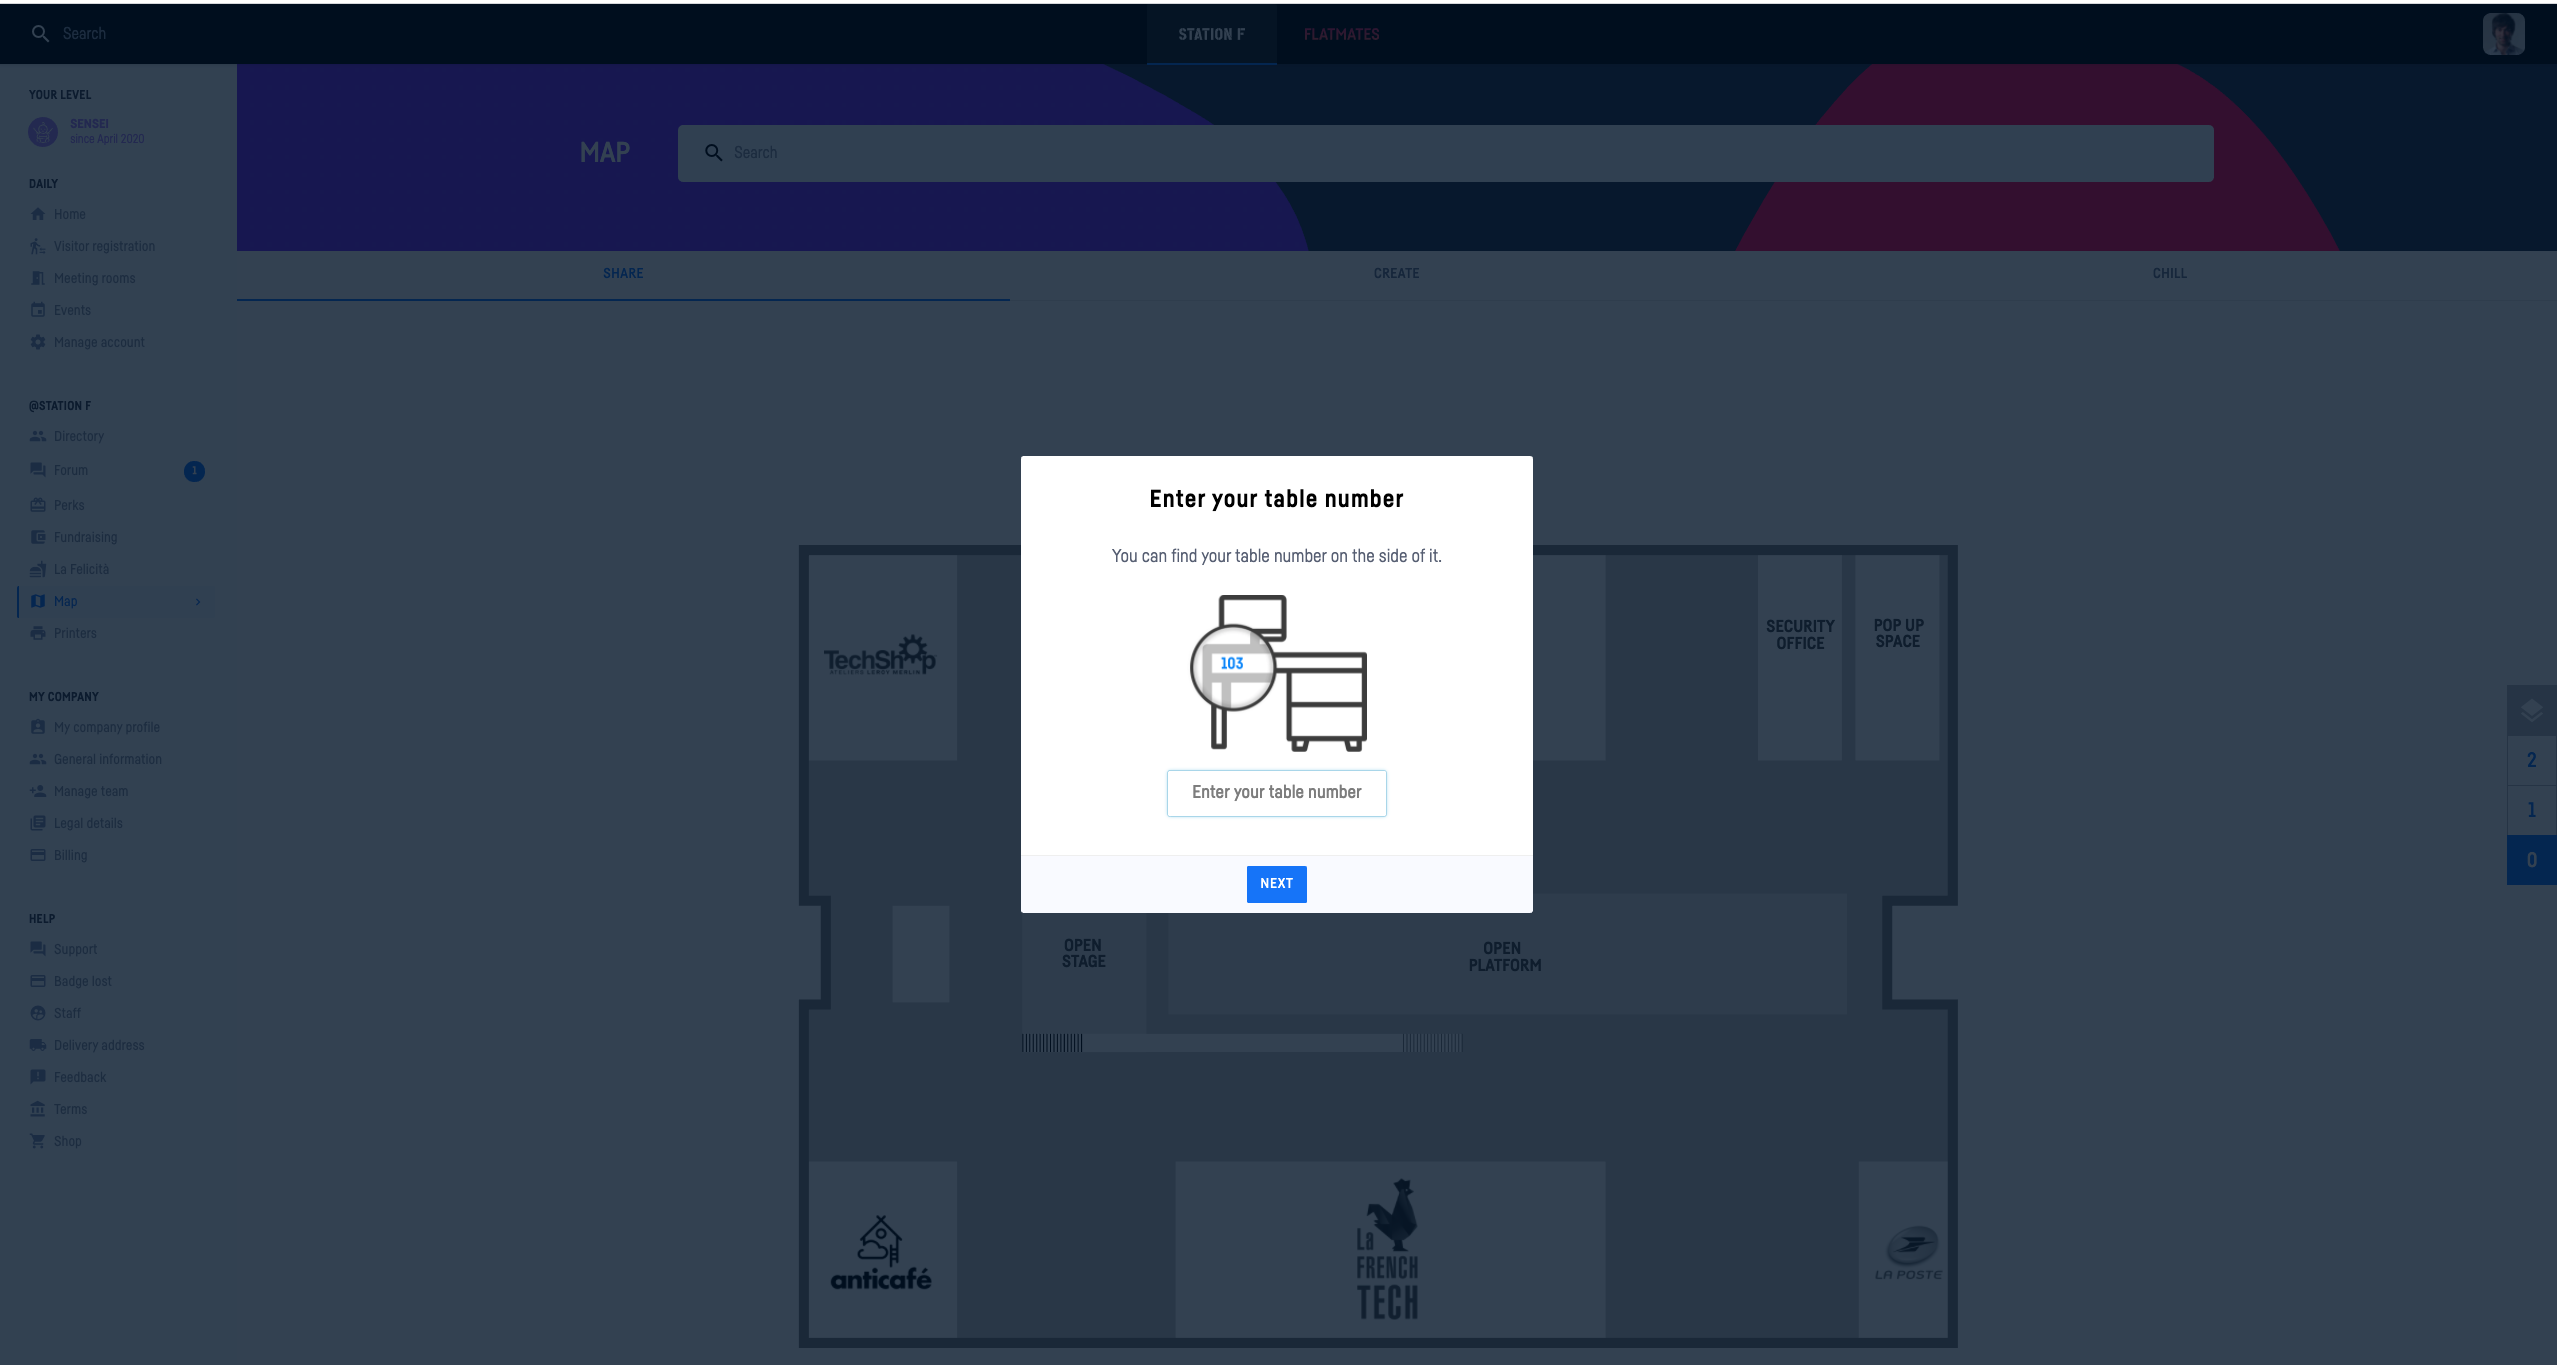This screenshot has height=1365, width=2557.
Task: Click the map layers icon
Action: point(2531,711)
